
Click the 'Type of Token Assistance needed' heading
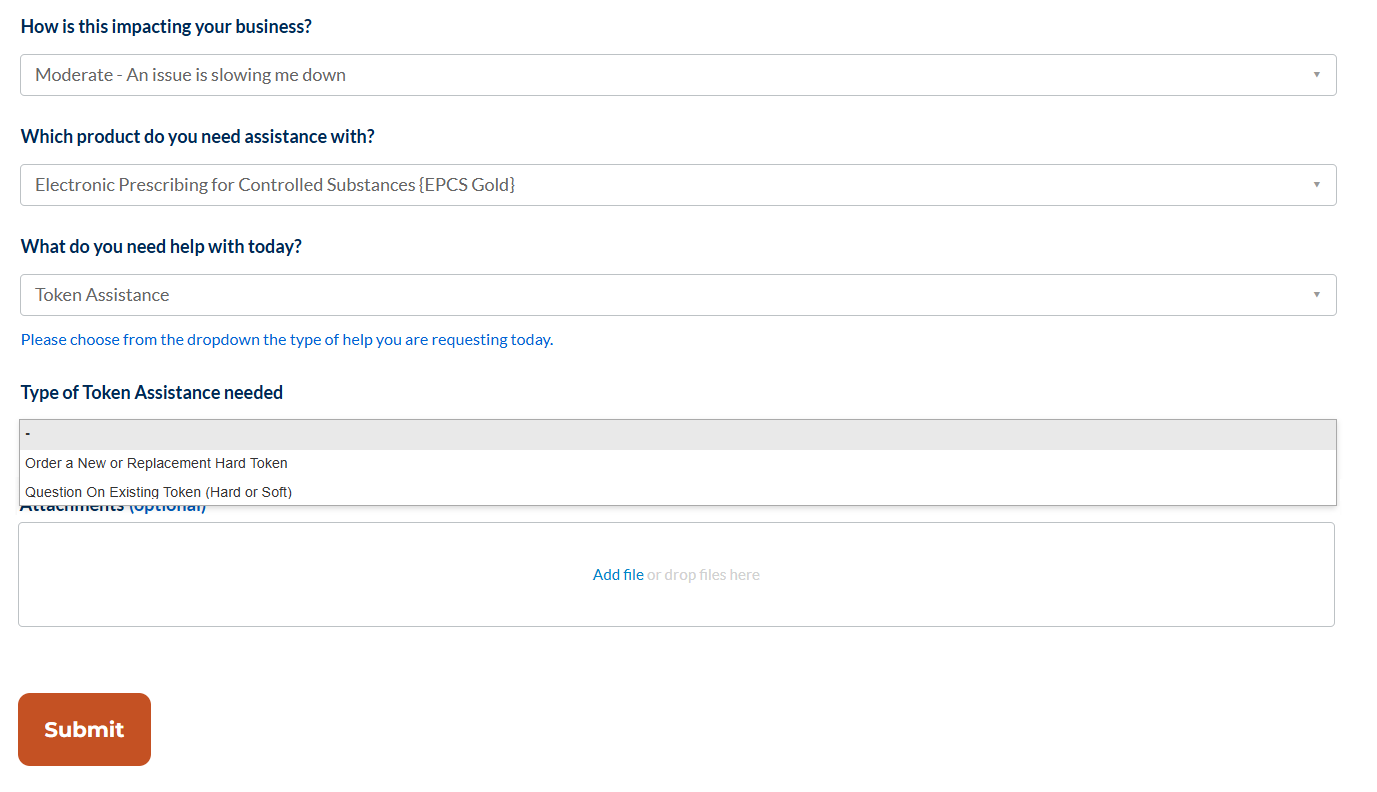[151, 392]
